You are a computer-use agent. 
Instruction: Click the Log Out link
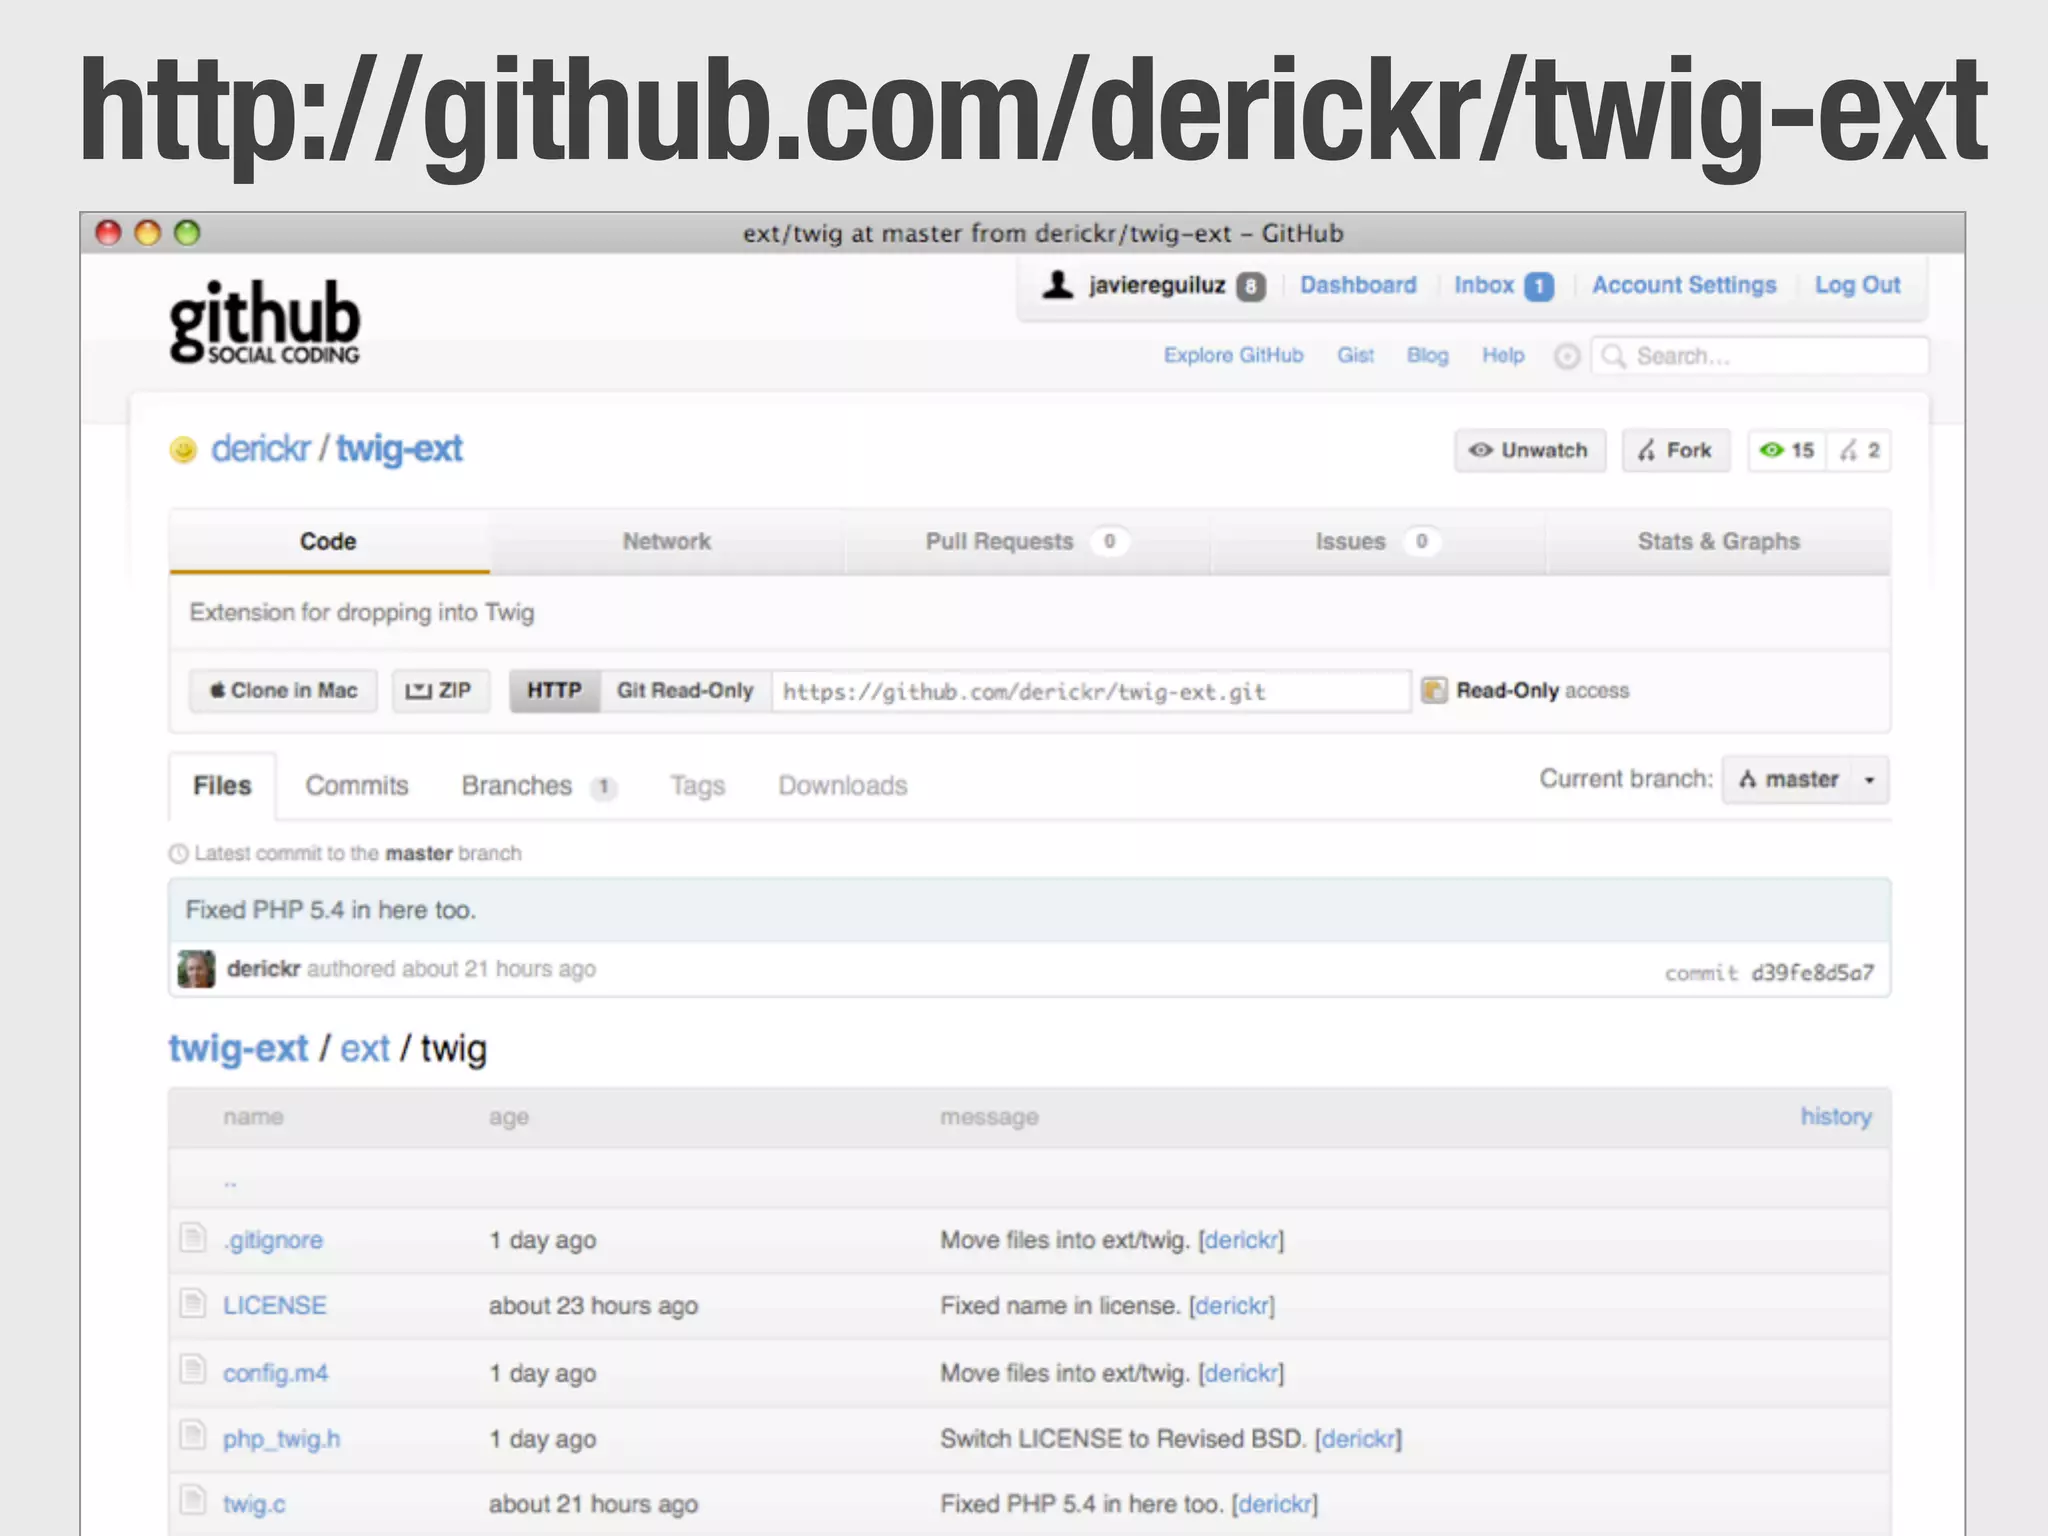[1857, 285]
